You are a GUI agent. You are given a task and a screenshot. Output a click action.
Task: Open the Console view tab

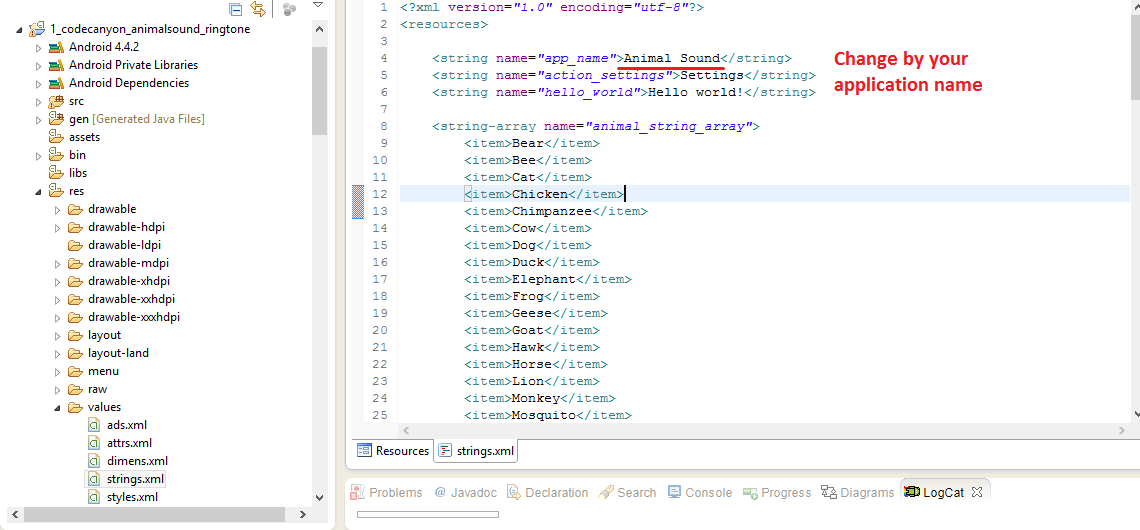(700, 492)
